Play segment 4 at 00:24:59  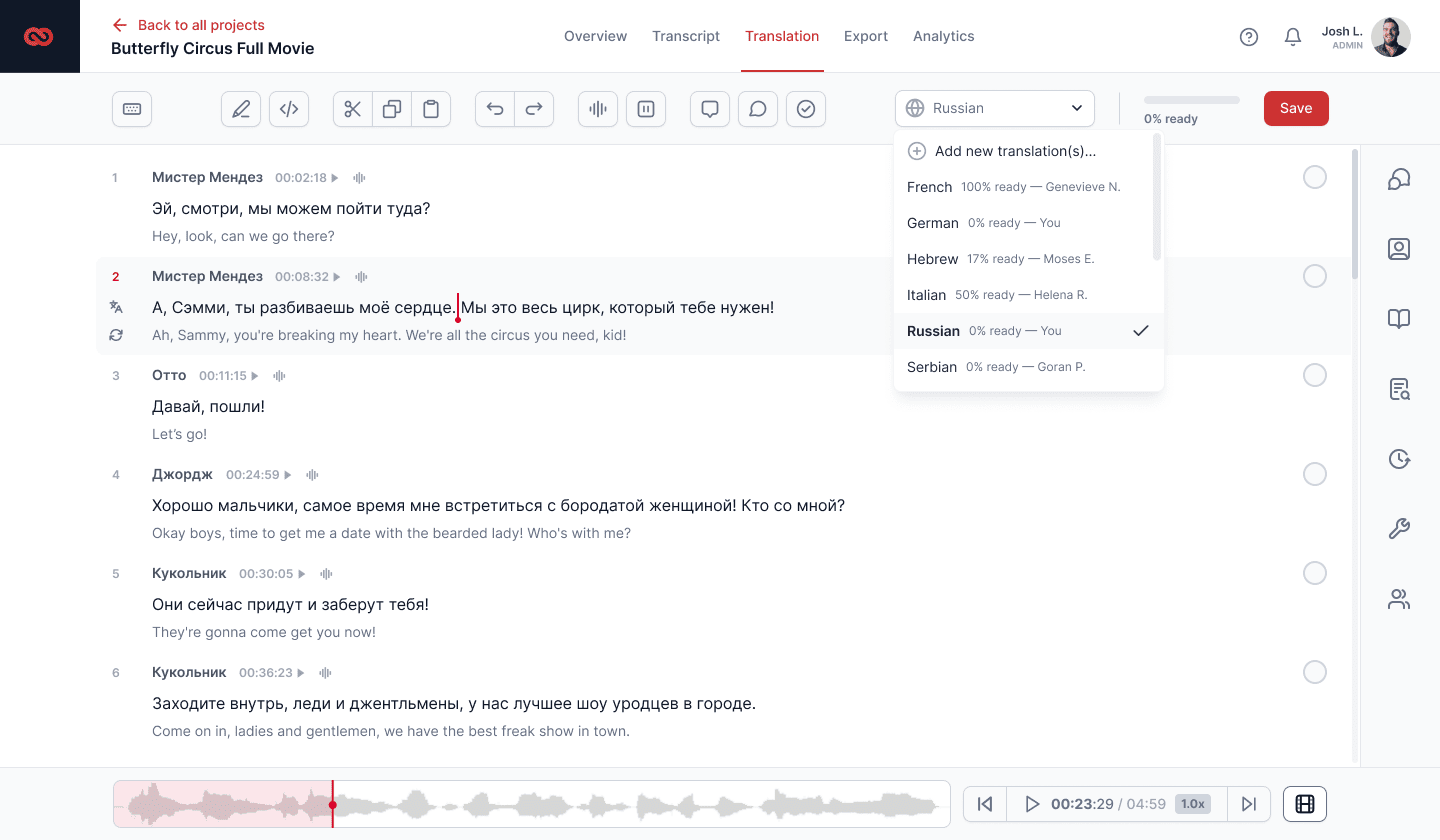click(x=288, y=475)
